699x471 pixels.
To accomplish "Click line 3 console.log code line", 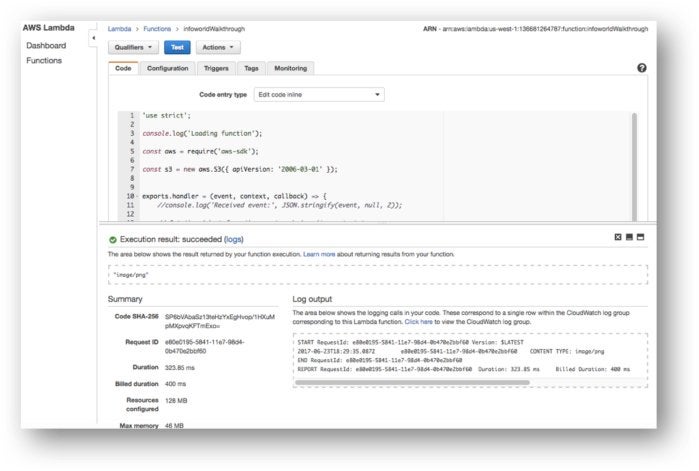I will coord(202,133).
